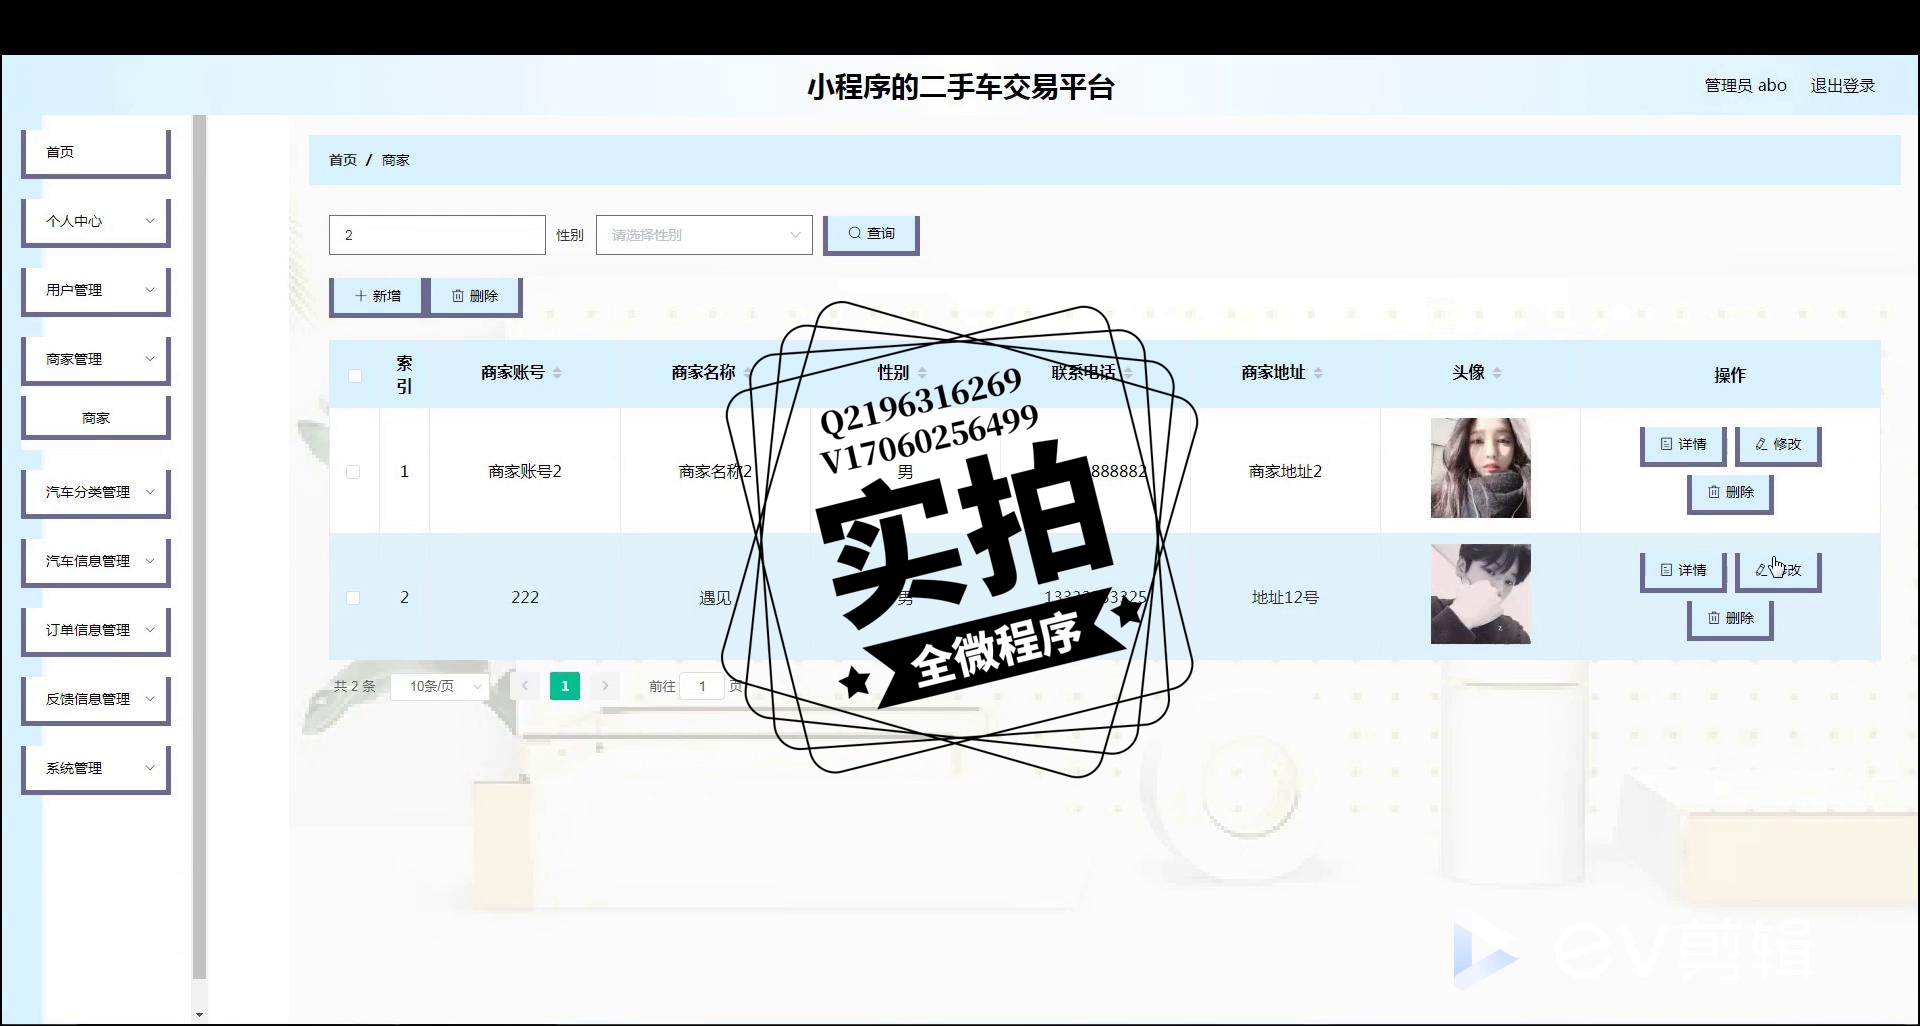Expand the 系统管理 menu
Screen dimensions: 1920x1026
click(96, 768)
